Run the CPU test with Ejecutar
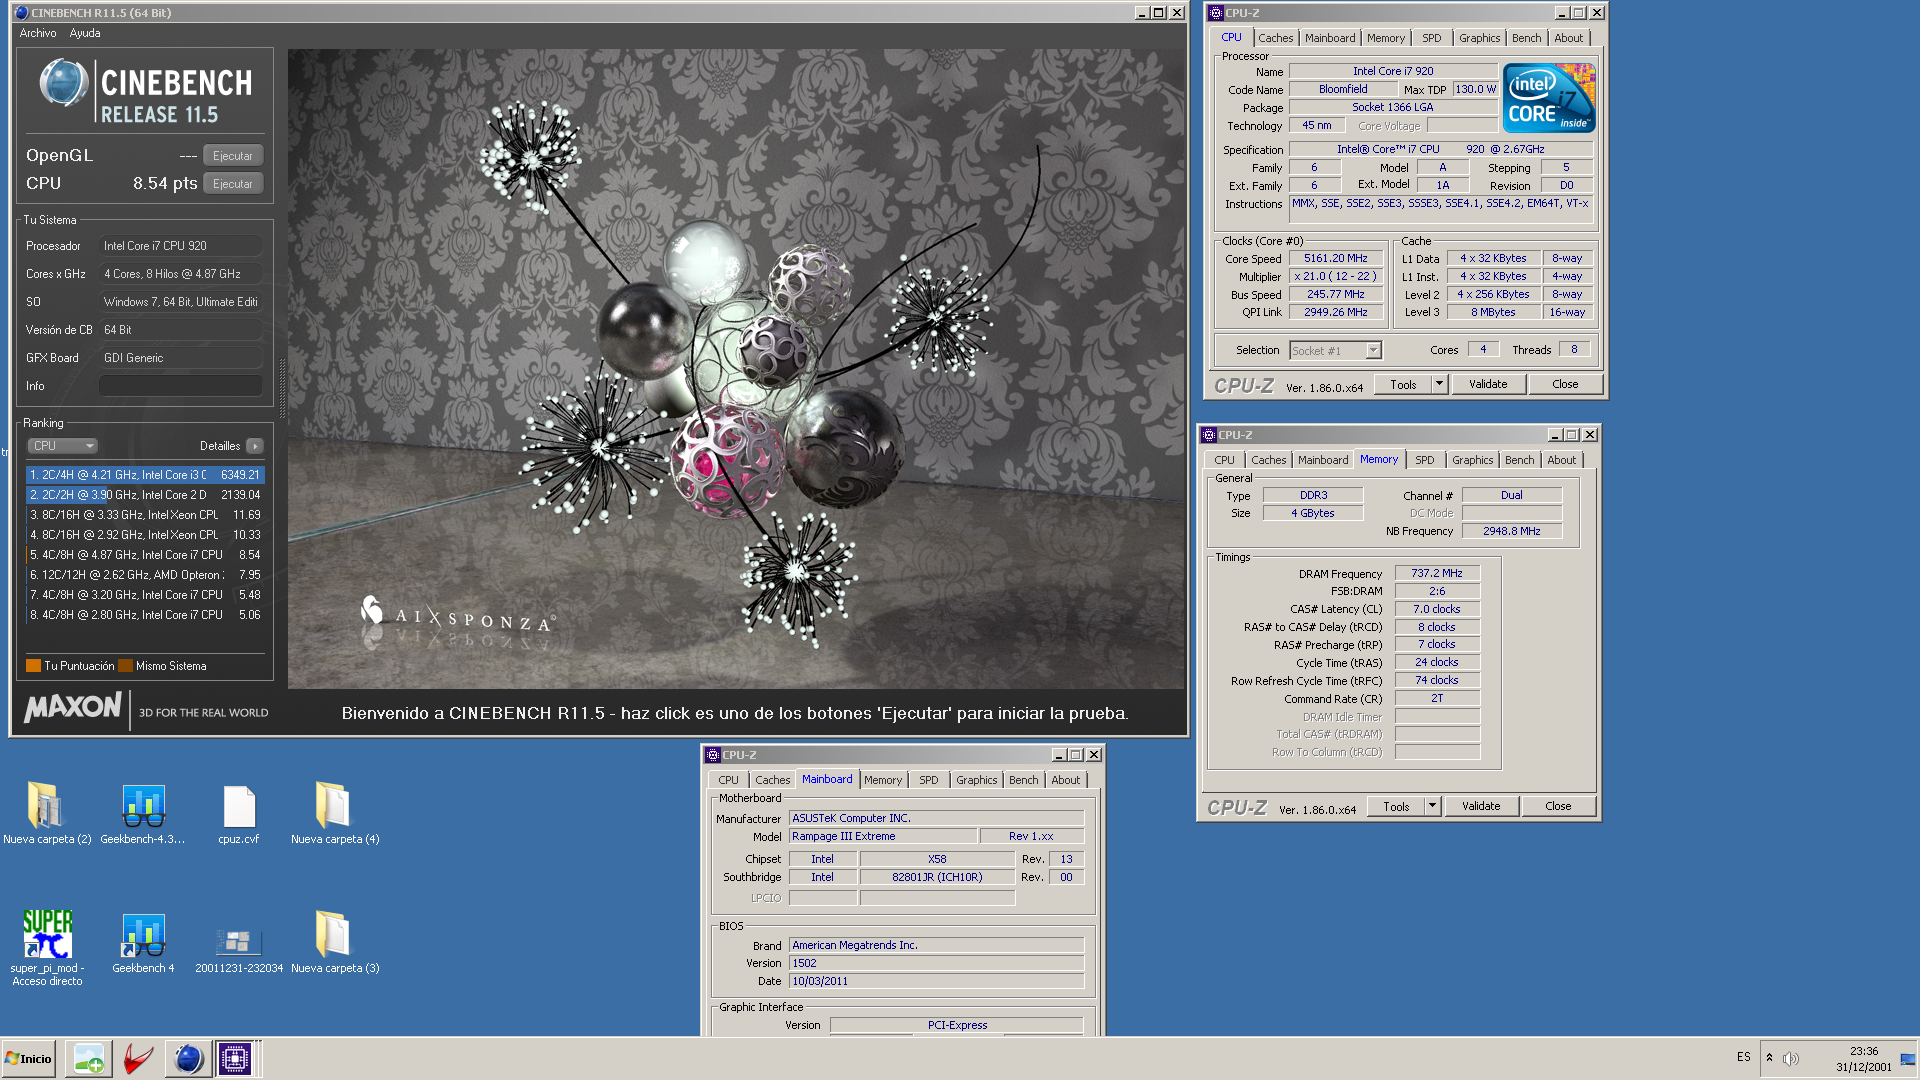 point(233,184)
